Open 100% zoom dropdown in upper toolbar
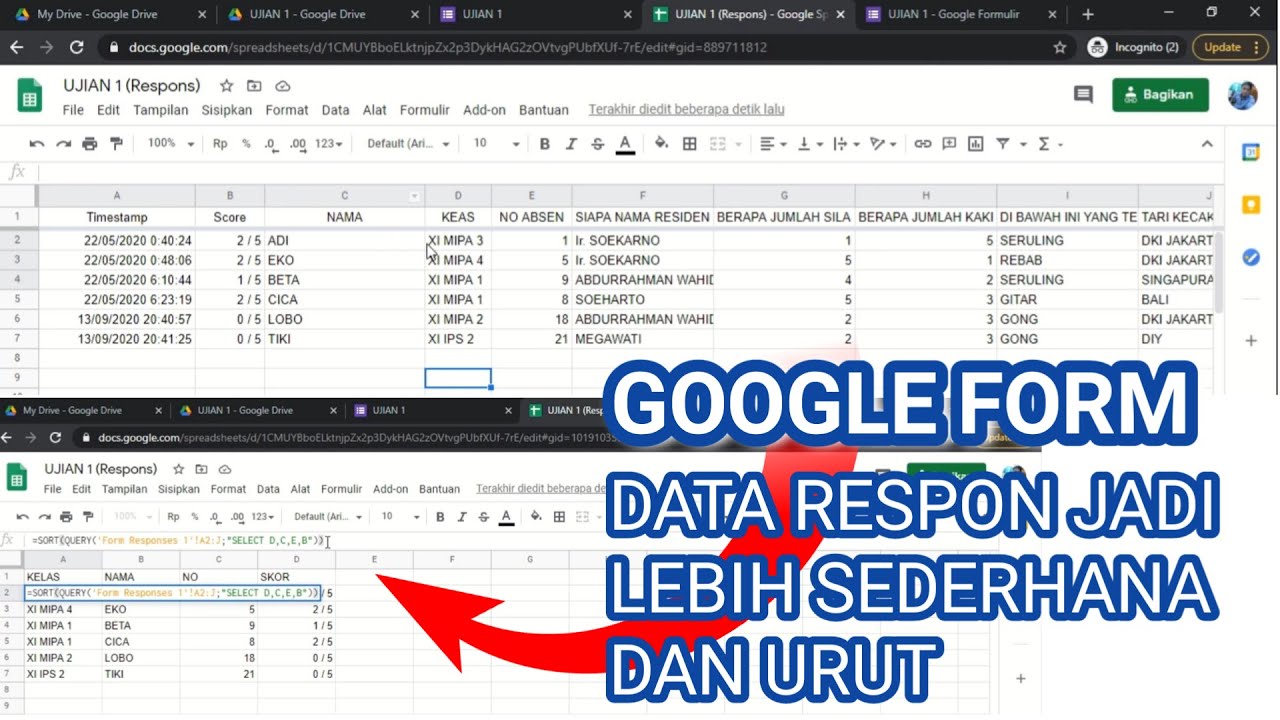Viewport: 1280px width, 720px height. 171,144
